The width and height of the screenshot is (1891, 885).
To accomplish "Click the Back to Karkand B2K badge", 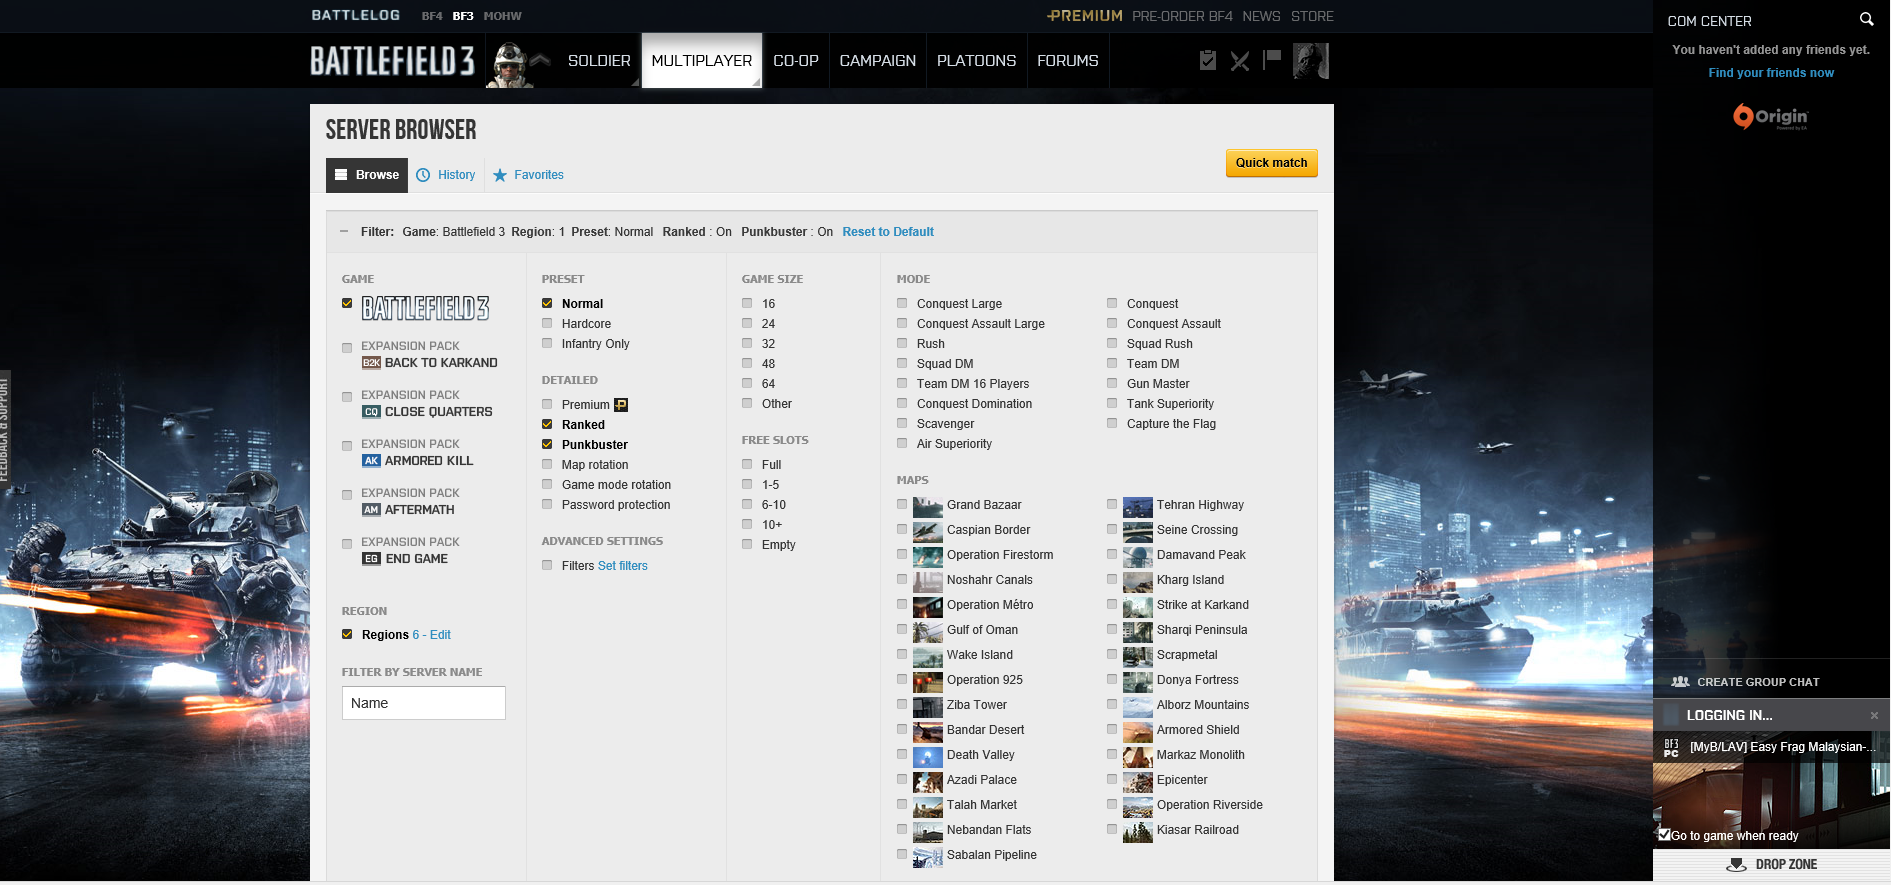I will (371, 363).
